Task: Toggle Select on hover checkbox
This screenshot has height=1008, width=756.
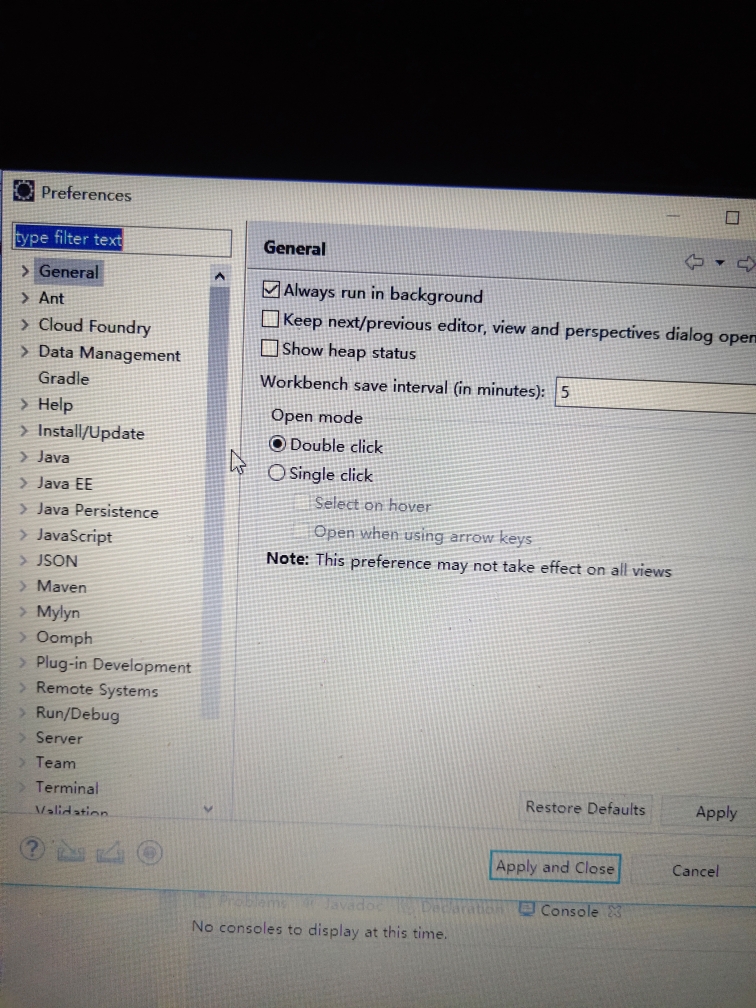Action: click(x=301, y=503)
